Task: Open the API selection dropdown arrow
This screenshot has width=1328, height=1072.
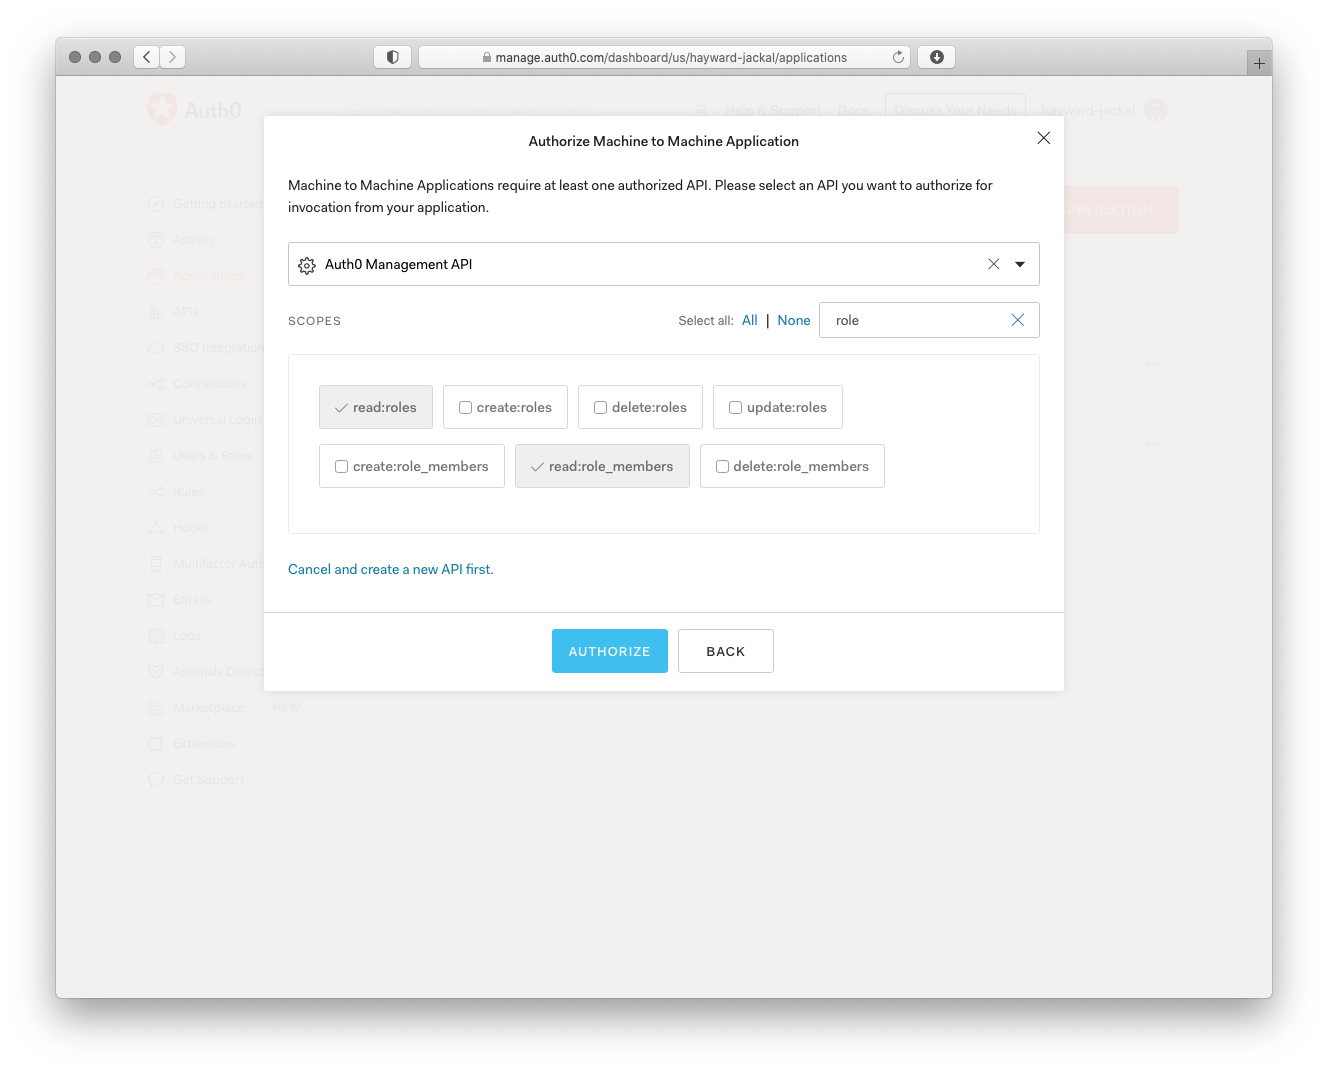Action: pos(1020,264)
